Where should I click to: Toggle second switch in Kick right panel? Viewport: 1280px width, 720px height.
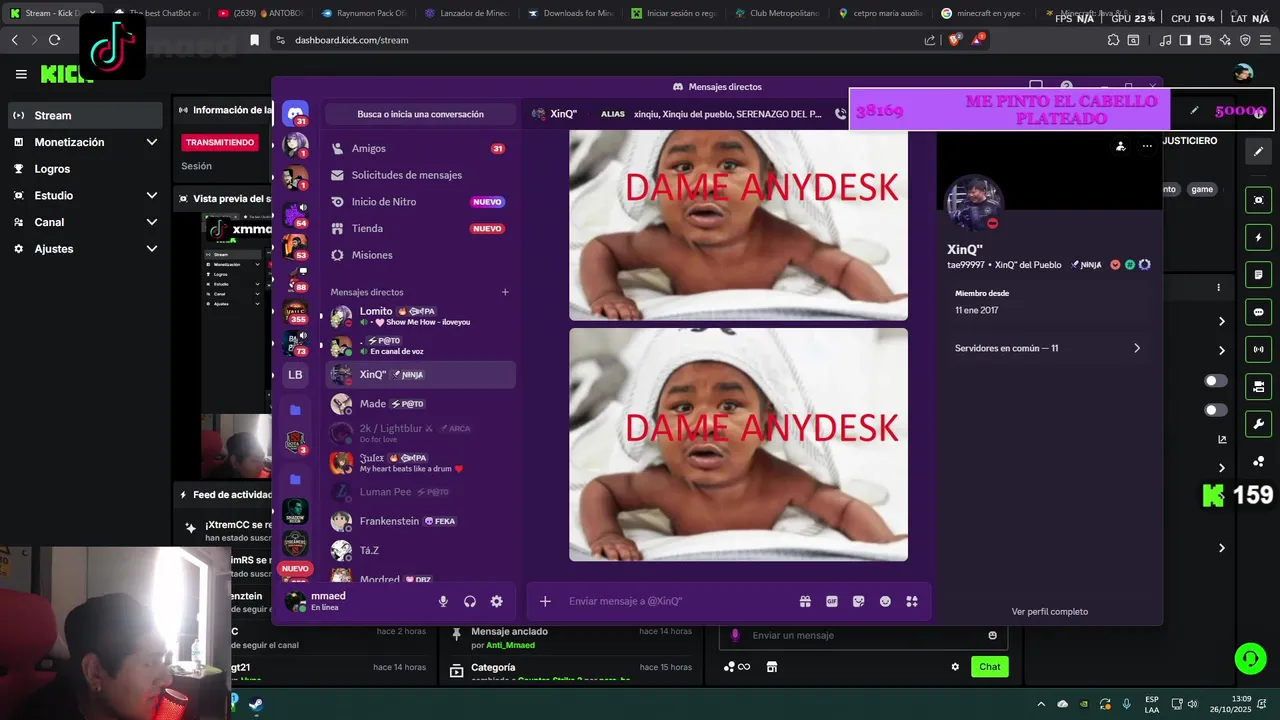click(x=1216, y=410)
